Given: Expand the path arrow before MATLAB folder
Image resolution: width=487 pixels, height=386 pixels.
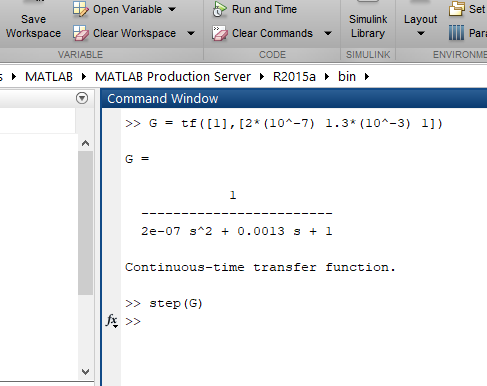Looking at the screenshot, I should click(x=14, y=77).
